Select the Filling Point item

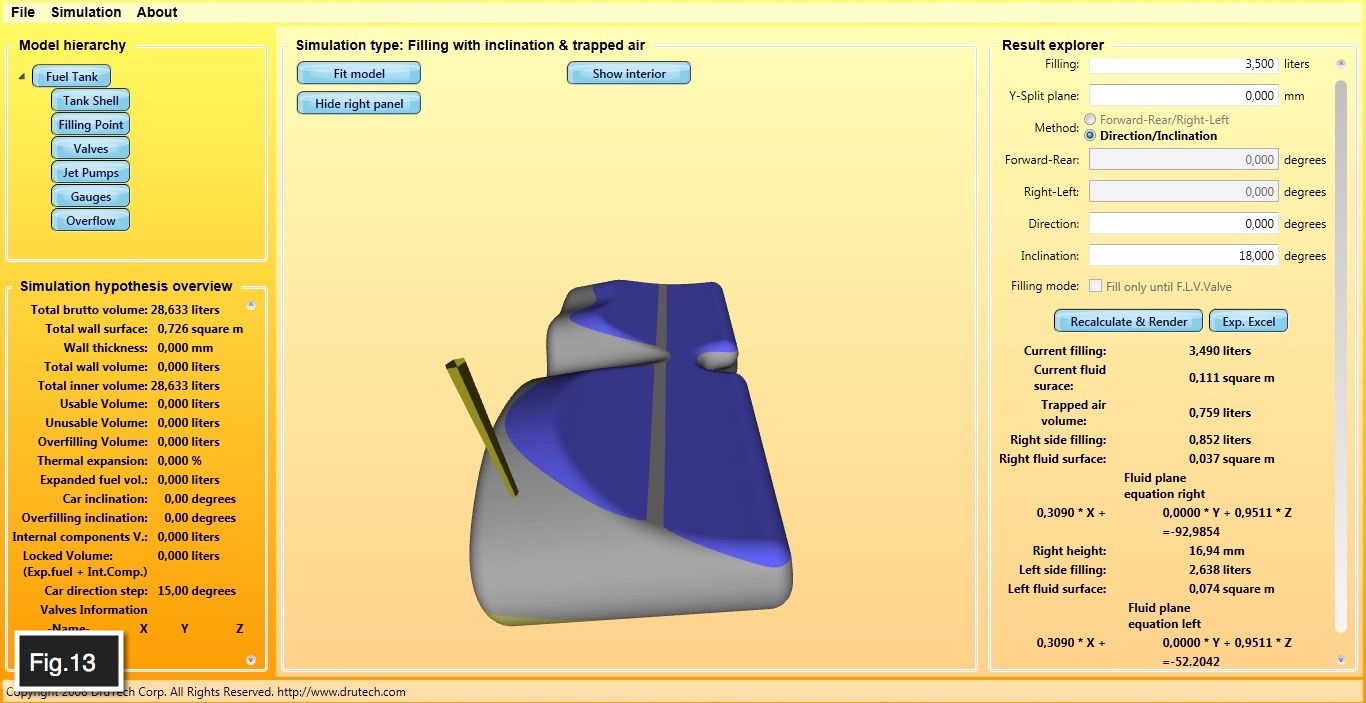point(90,125)
